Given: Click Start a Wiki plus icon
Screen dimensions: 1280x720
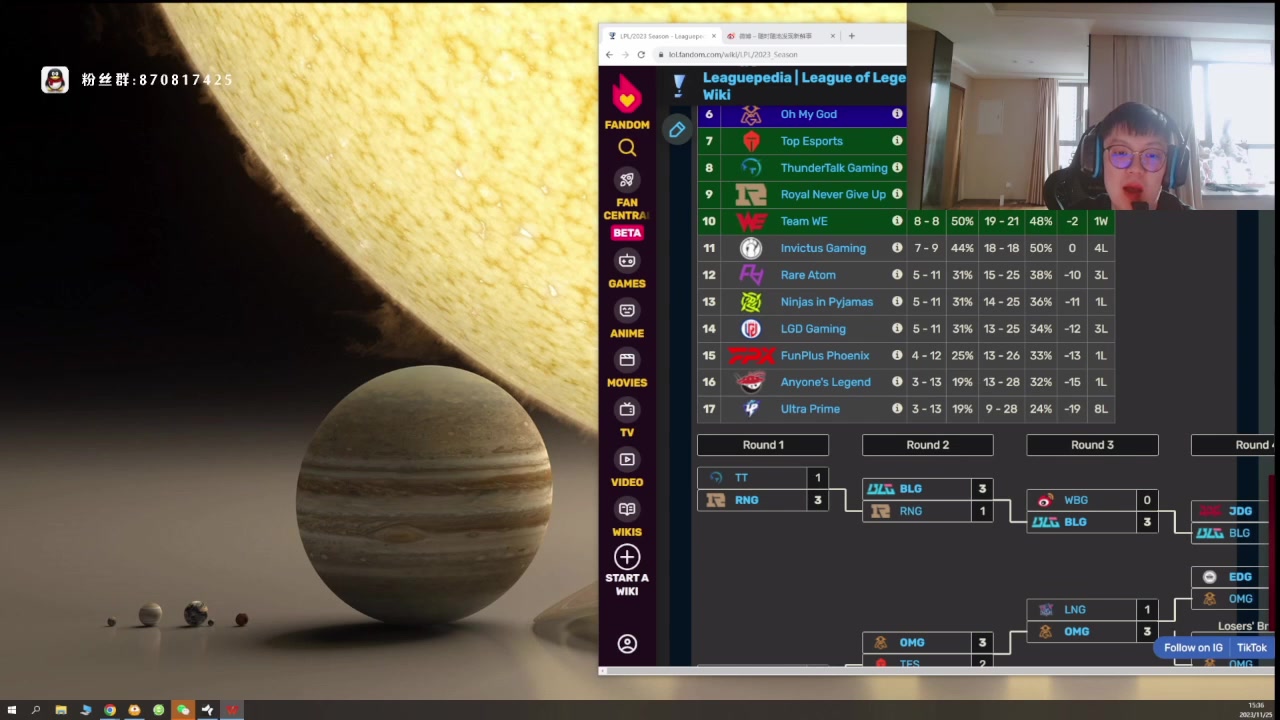Looking at the screenshot, I should pos(627,557).
